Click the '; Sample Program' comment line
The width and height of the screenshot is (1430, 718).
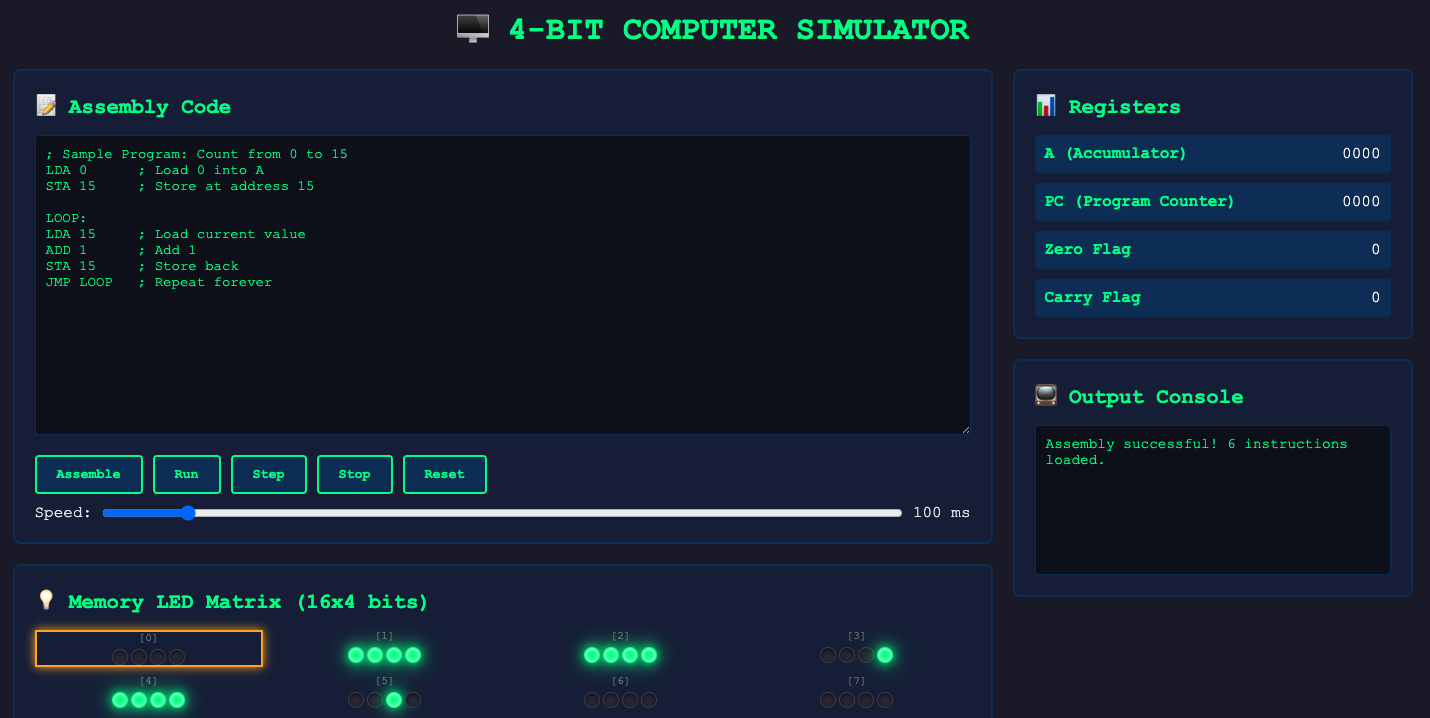coord(196,154)
